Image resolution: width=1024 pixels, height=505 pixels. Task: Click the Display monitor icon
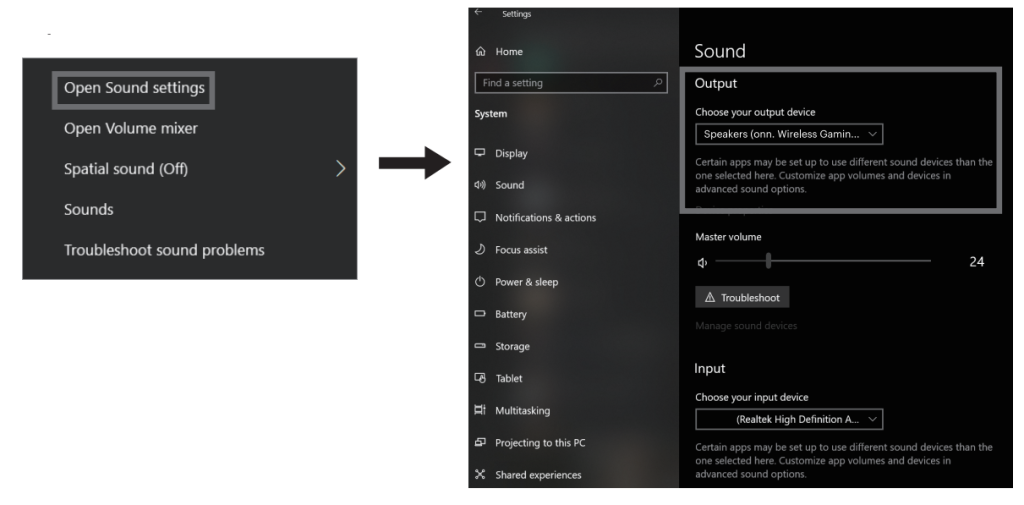480,153
